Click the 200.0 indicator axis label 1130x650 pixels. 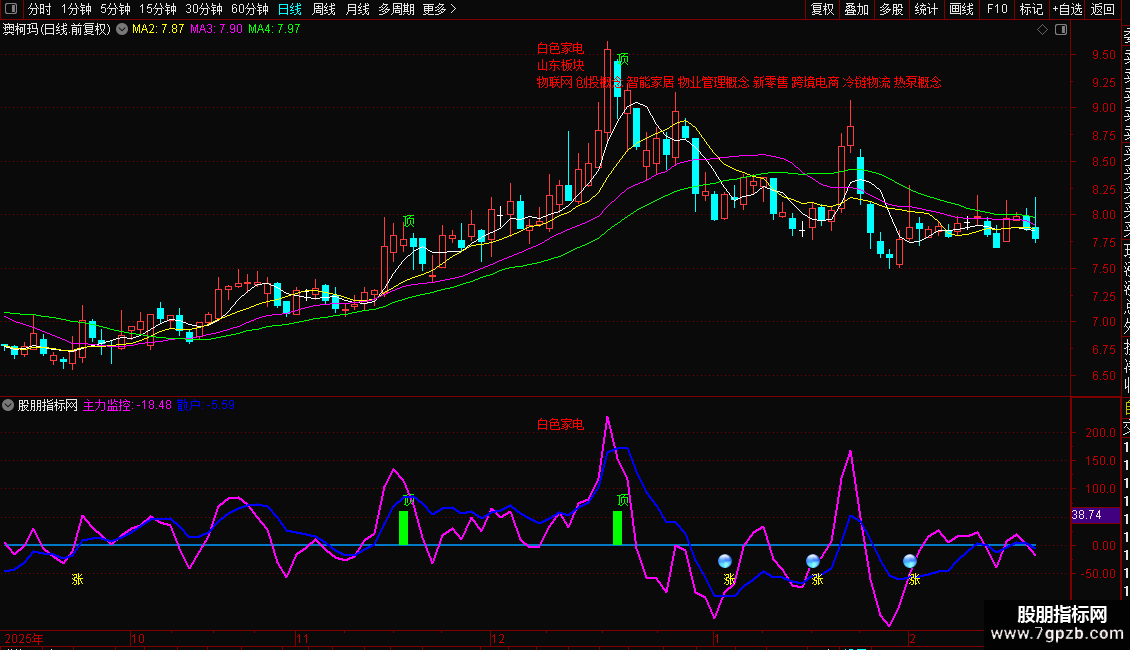click(1100, 433)
